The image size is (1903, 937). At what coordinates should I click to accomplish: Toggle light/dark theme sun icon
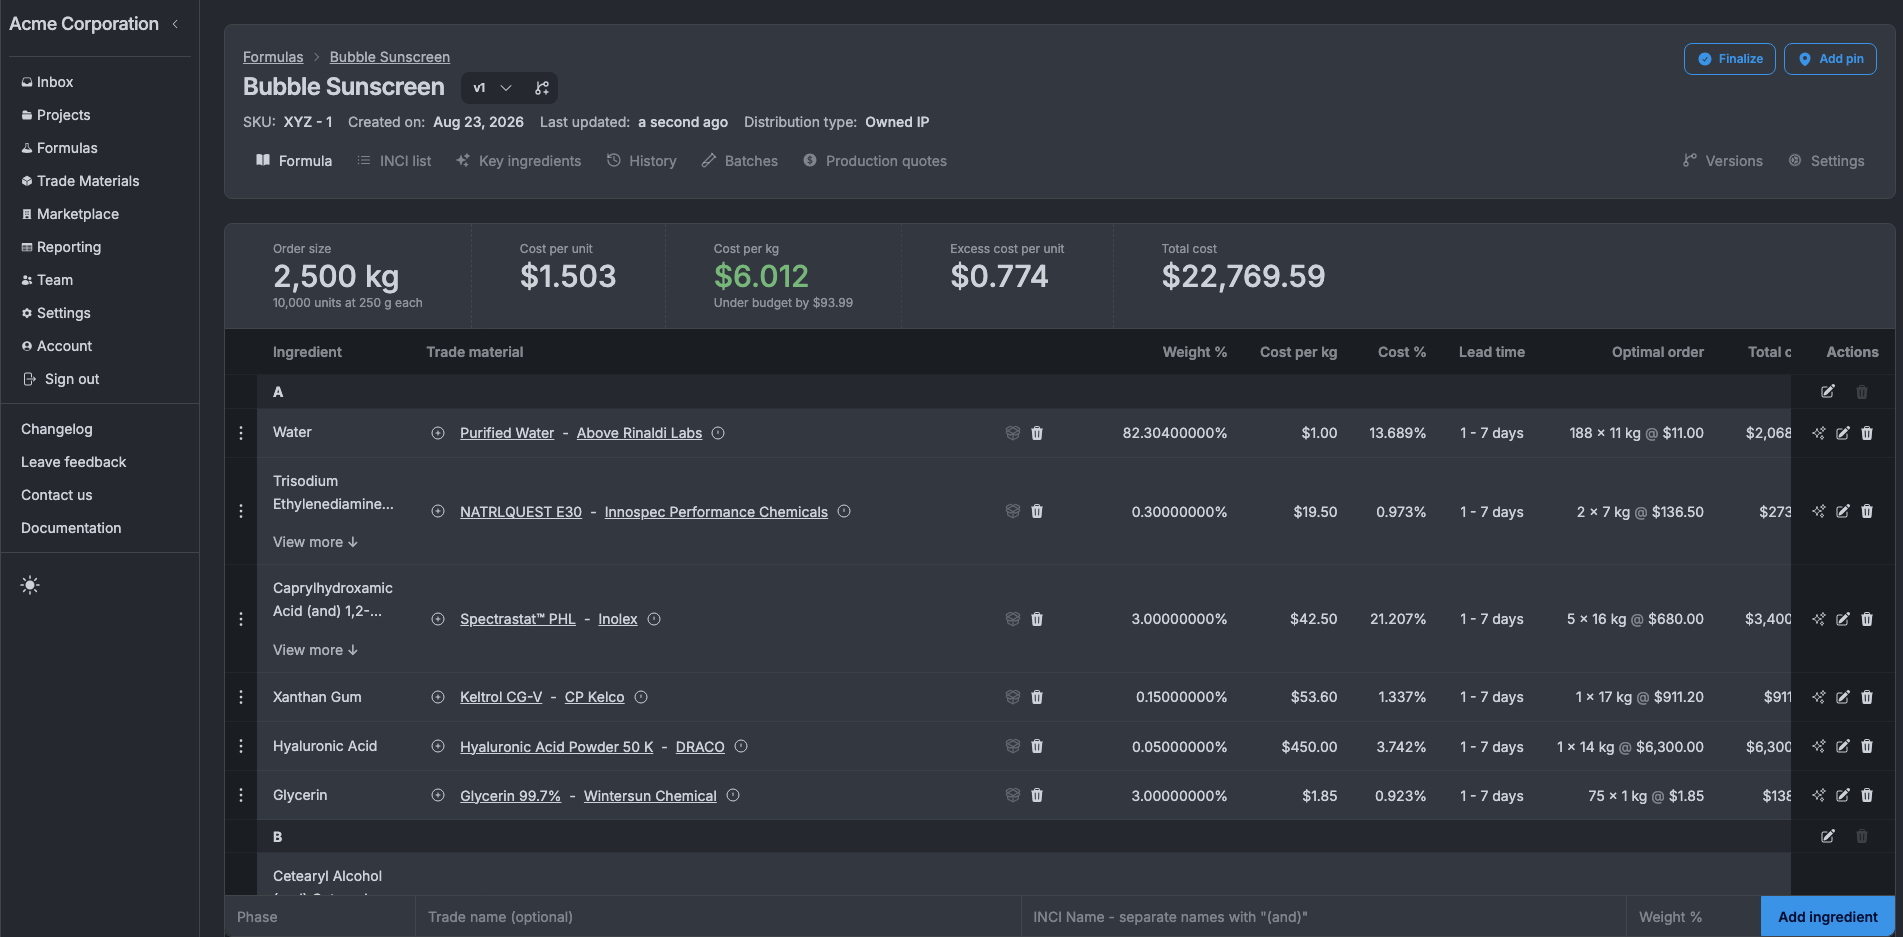30,585
